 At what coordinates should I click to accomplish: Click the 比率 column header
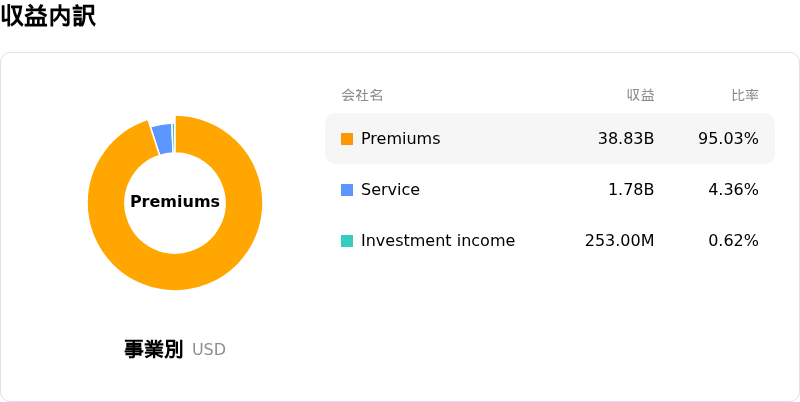click(745, 95)
